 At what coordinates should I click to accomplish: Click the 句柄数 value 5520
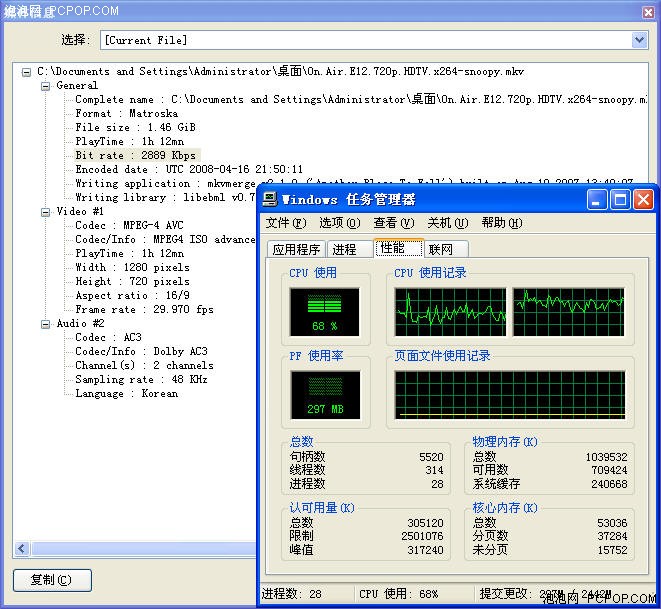pyautogui.click(x=431, y=457)
